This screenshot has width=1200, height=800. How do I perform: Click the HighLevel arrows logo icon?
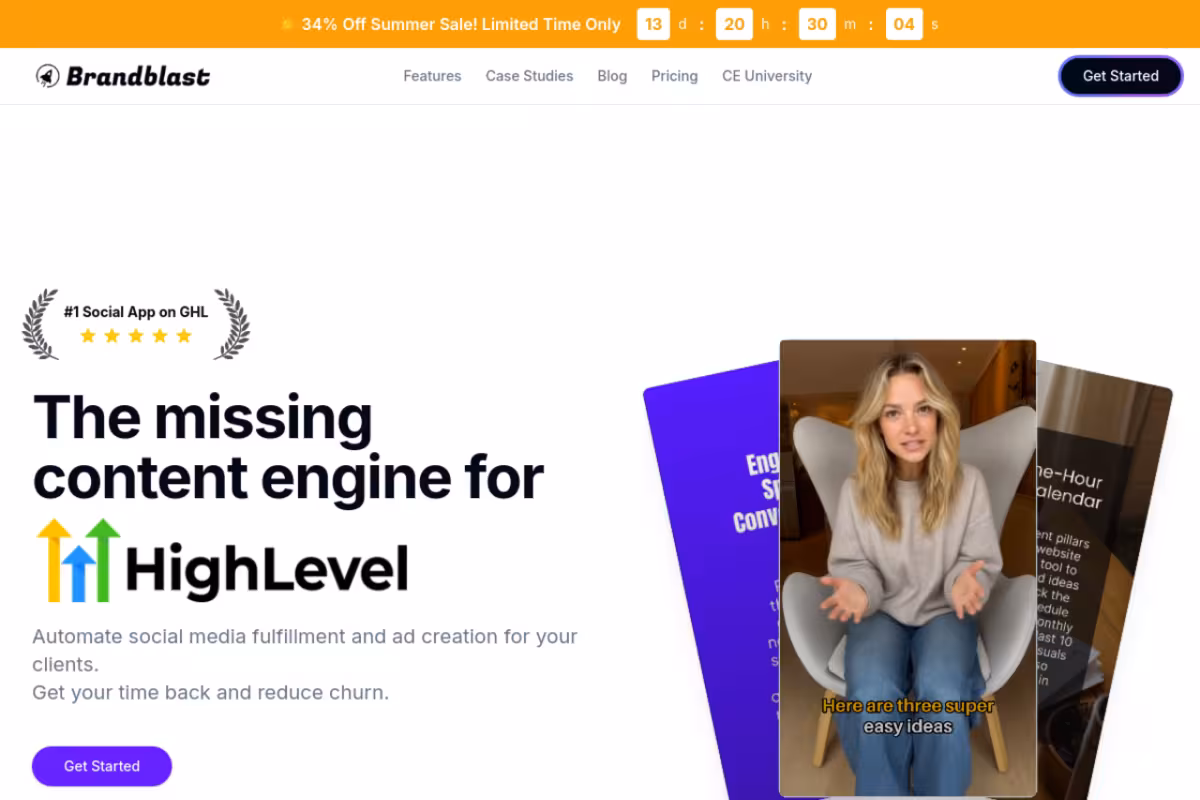(x=78, y=559)
